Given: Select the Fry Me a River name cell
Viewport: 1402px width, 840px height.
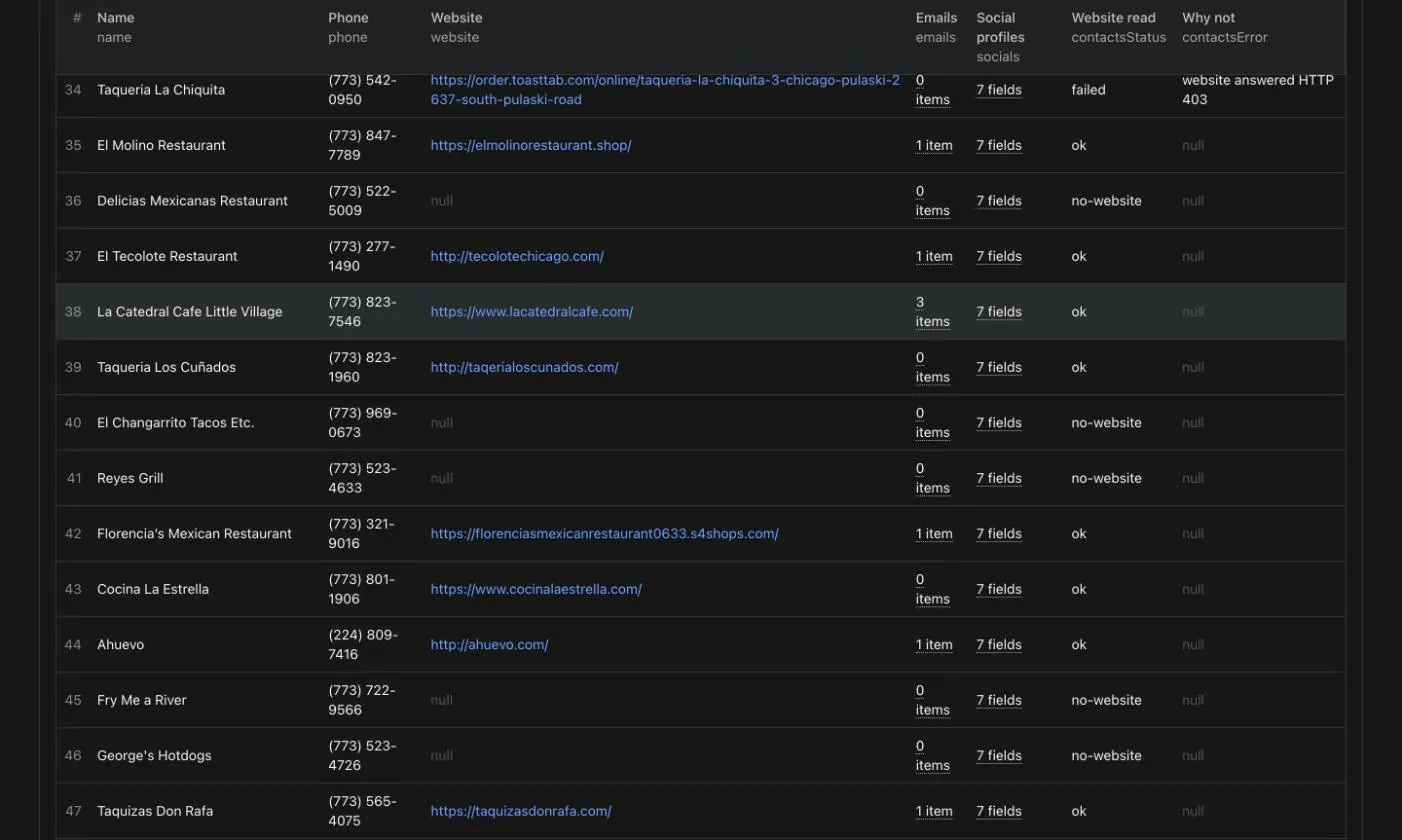Looking at the screenshot, I should tap(142, 700).
